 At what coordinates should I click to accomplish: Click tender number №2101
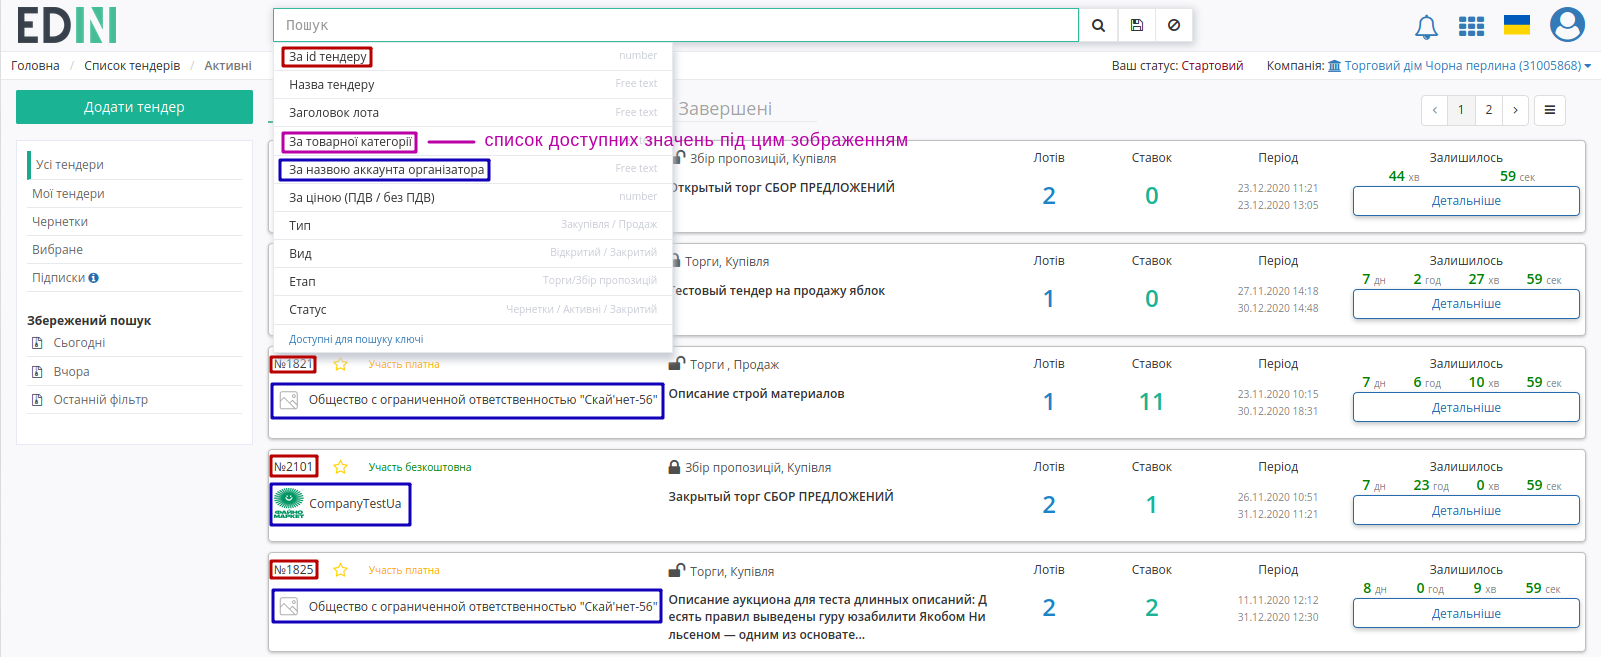coord(294,467)
